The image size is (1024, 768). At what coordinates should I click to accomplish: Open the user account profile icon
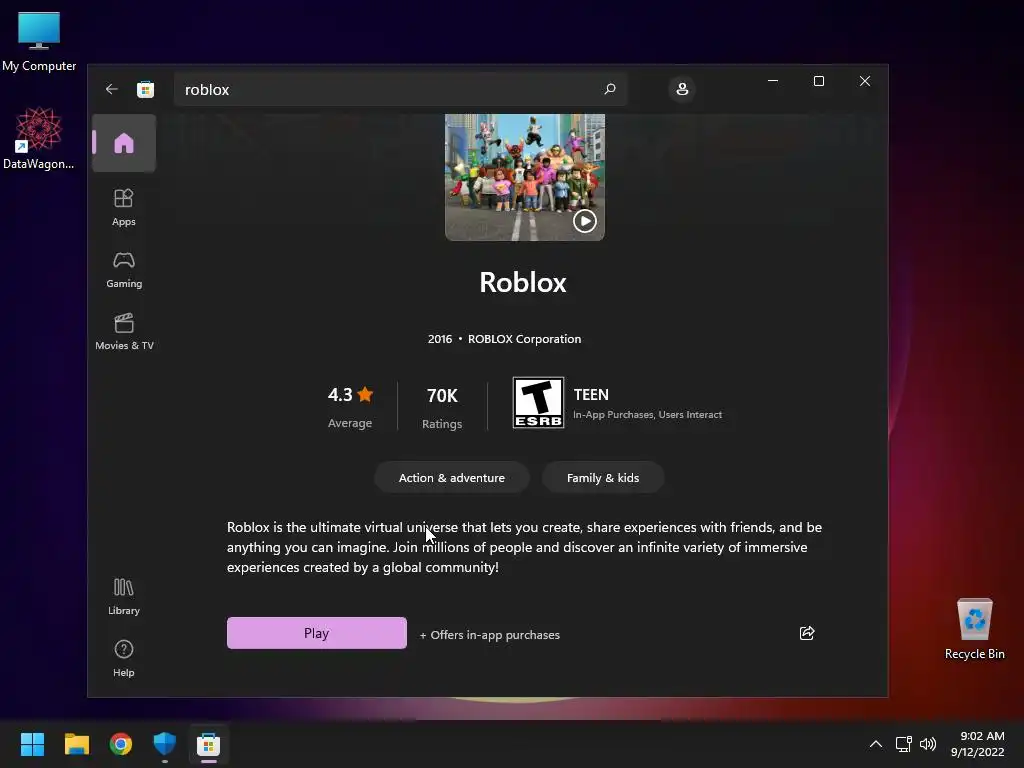pyautogui.click(x=682, y=89)
